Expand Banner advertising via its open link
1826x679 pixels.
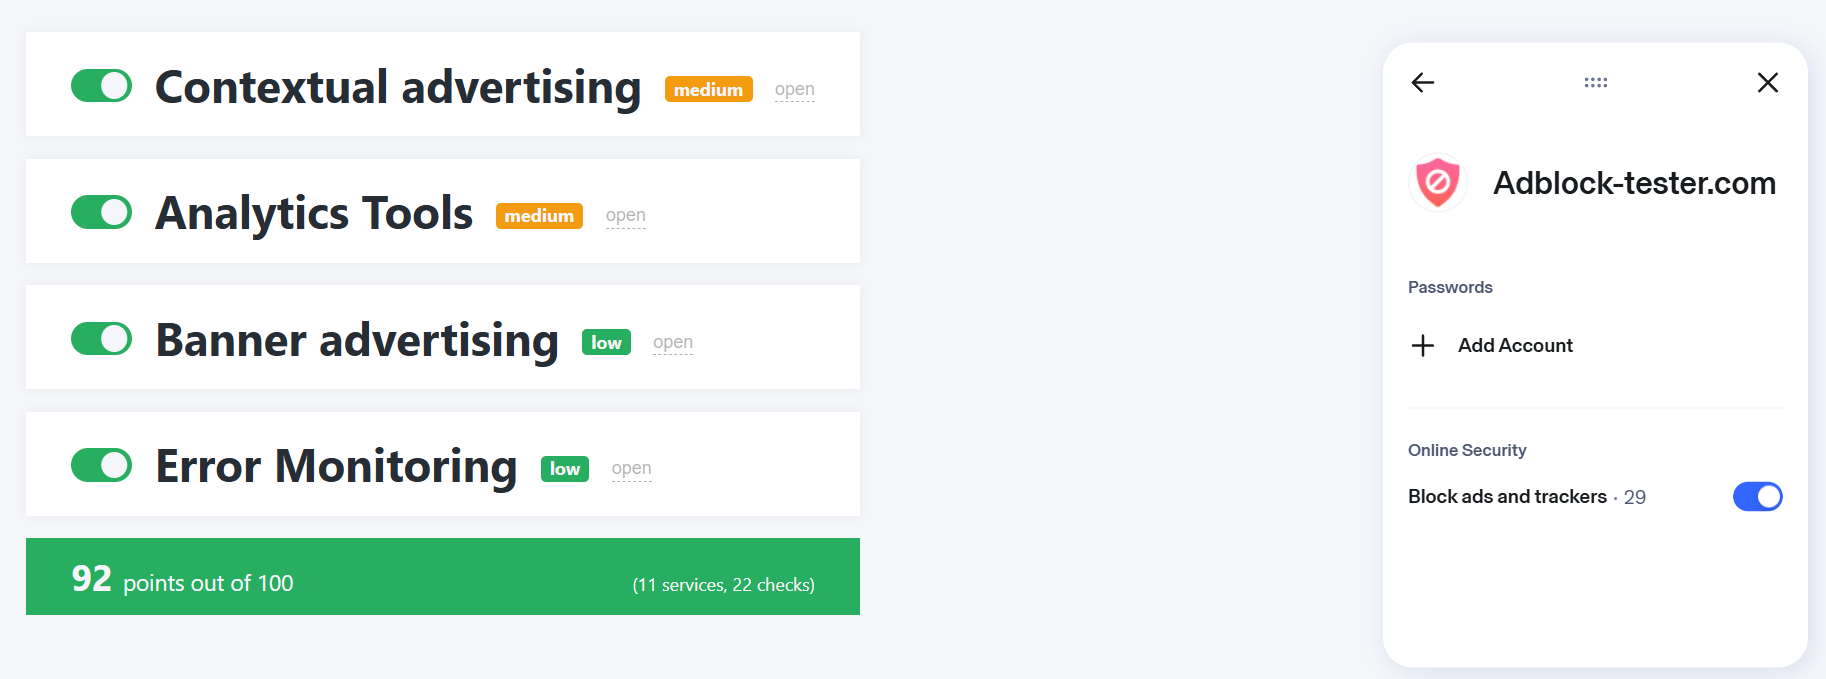tap(672, 341)
